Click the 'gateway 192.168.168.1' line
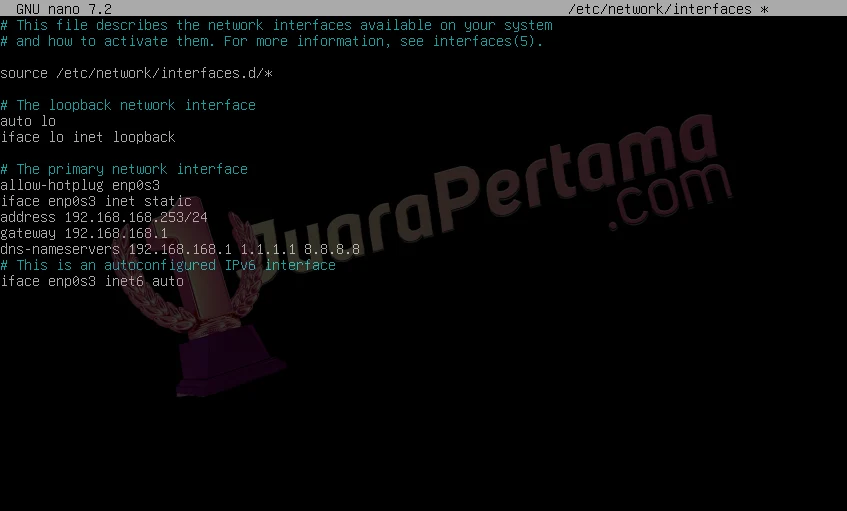Image resolution: width=847 pixels, height=511 pixels. [x=84, y=233]
